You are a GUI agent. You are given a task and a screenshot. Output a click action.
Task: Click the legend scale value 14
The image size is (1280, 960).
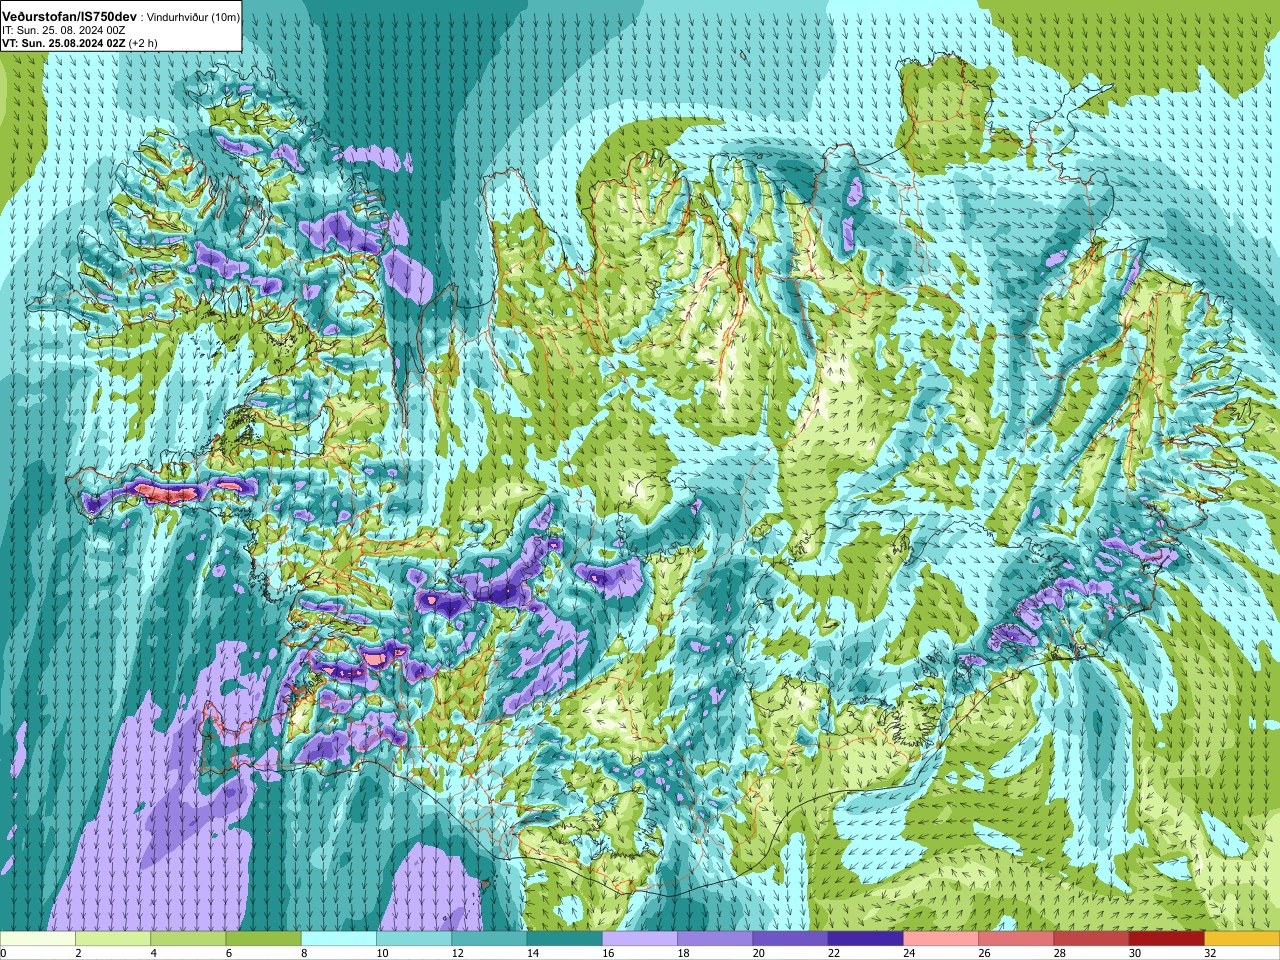[x=533, y=953]
